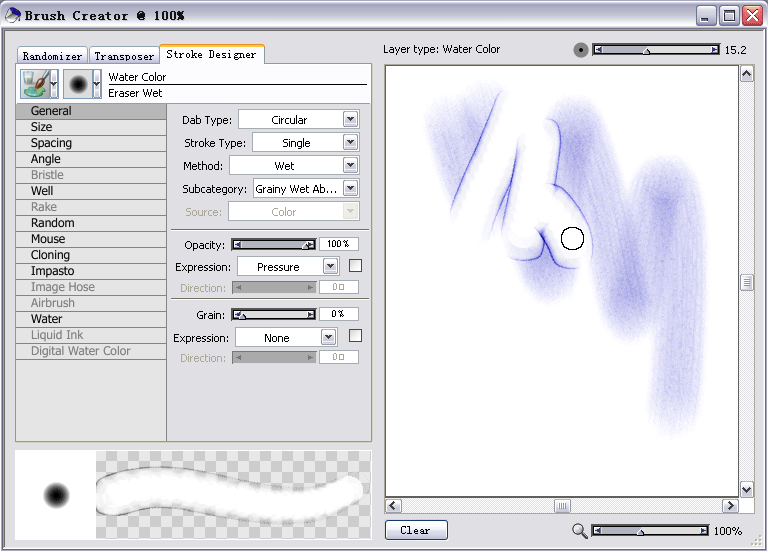
Task: Toggle invert checkbox for Grain expression
Action: [356, 336]
